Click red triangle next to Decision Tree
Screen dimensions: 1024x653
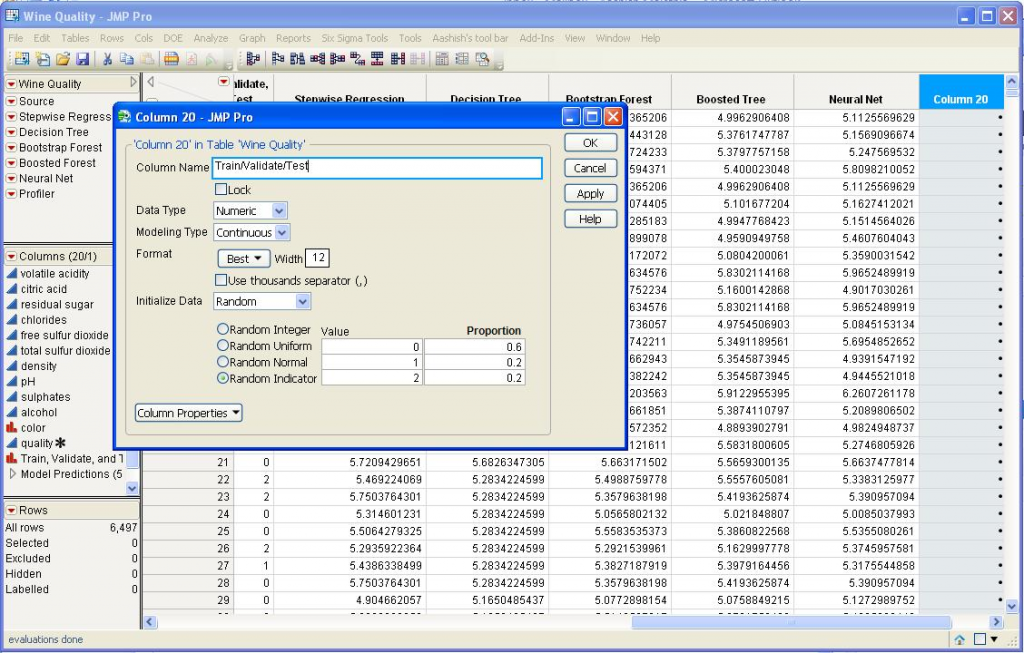(x=11, y=132)
